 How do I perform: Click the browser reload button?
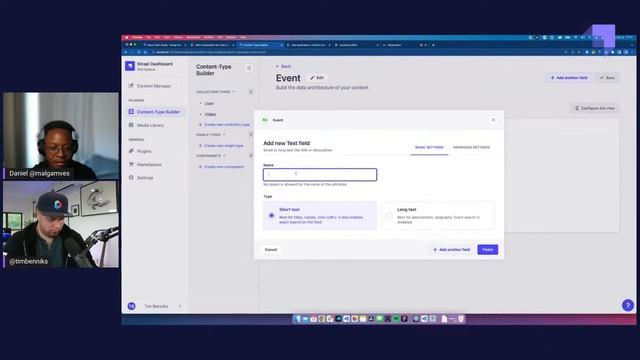pyautogui.click(x=139, y=52)
